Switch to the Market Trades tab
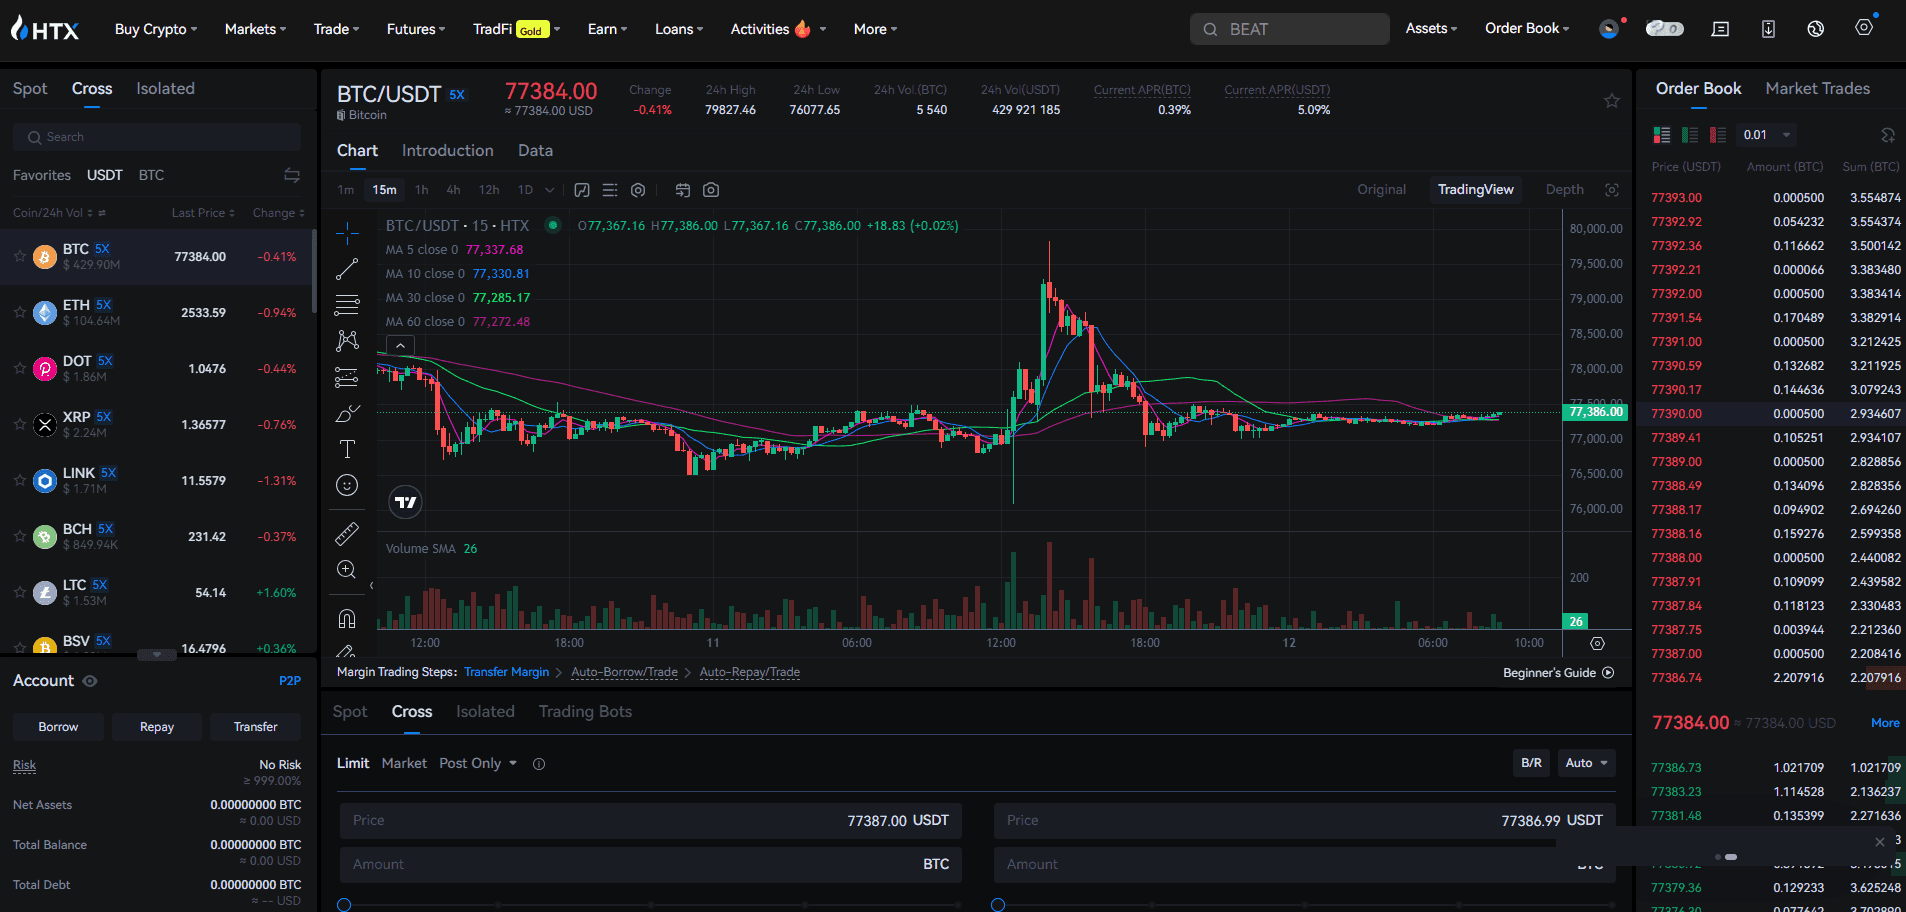 click(x=1817, y=88)
